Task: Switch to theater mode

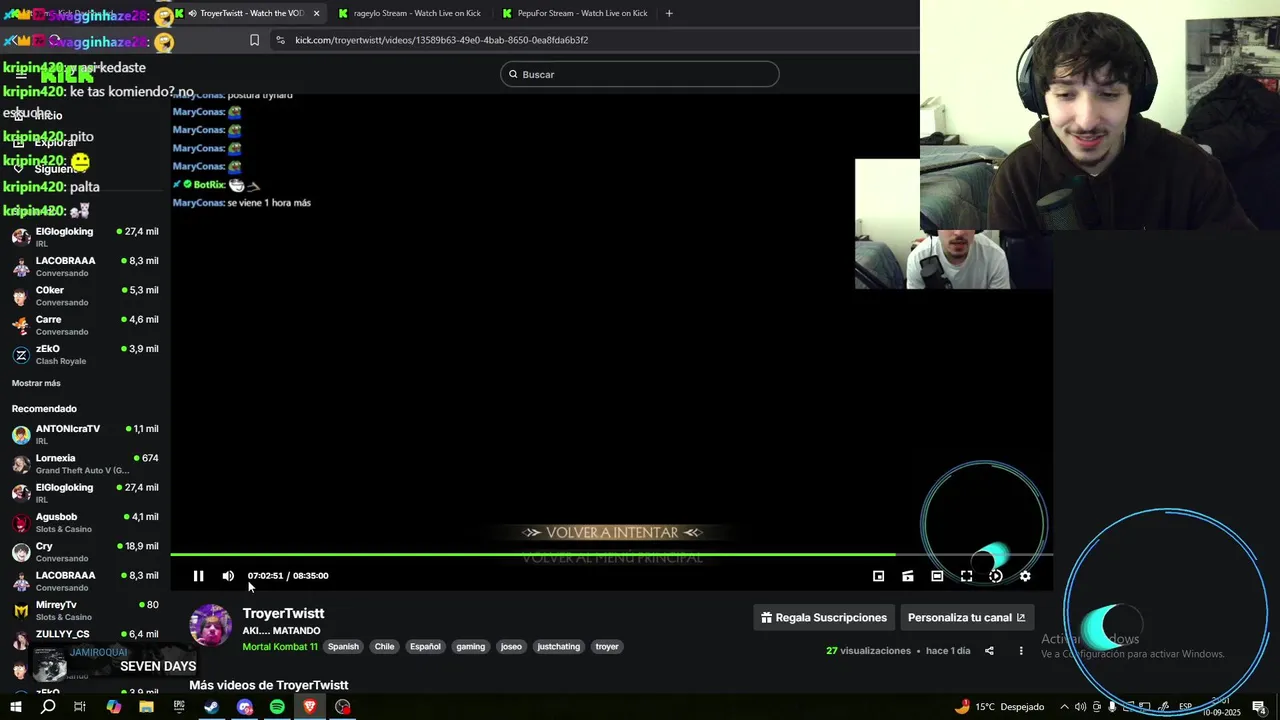Action: pos(937,576)
